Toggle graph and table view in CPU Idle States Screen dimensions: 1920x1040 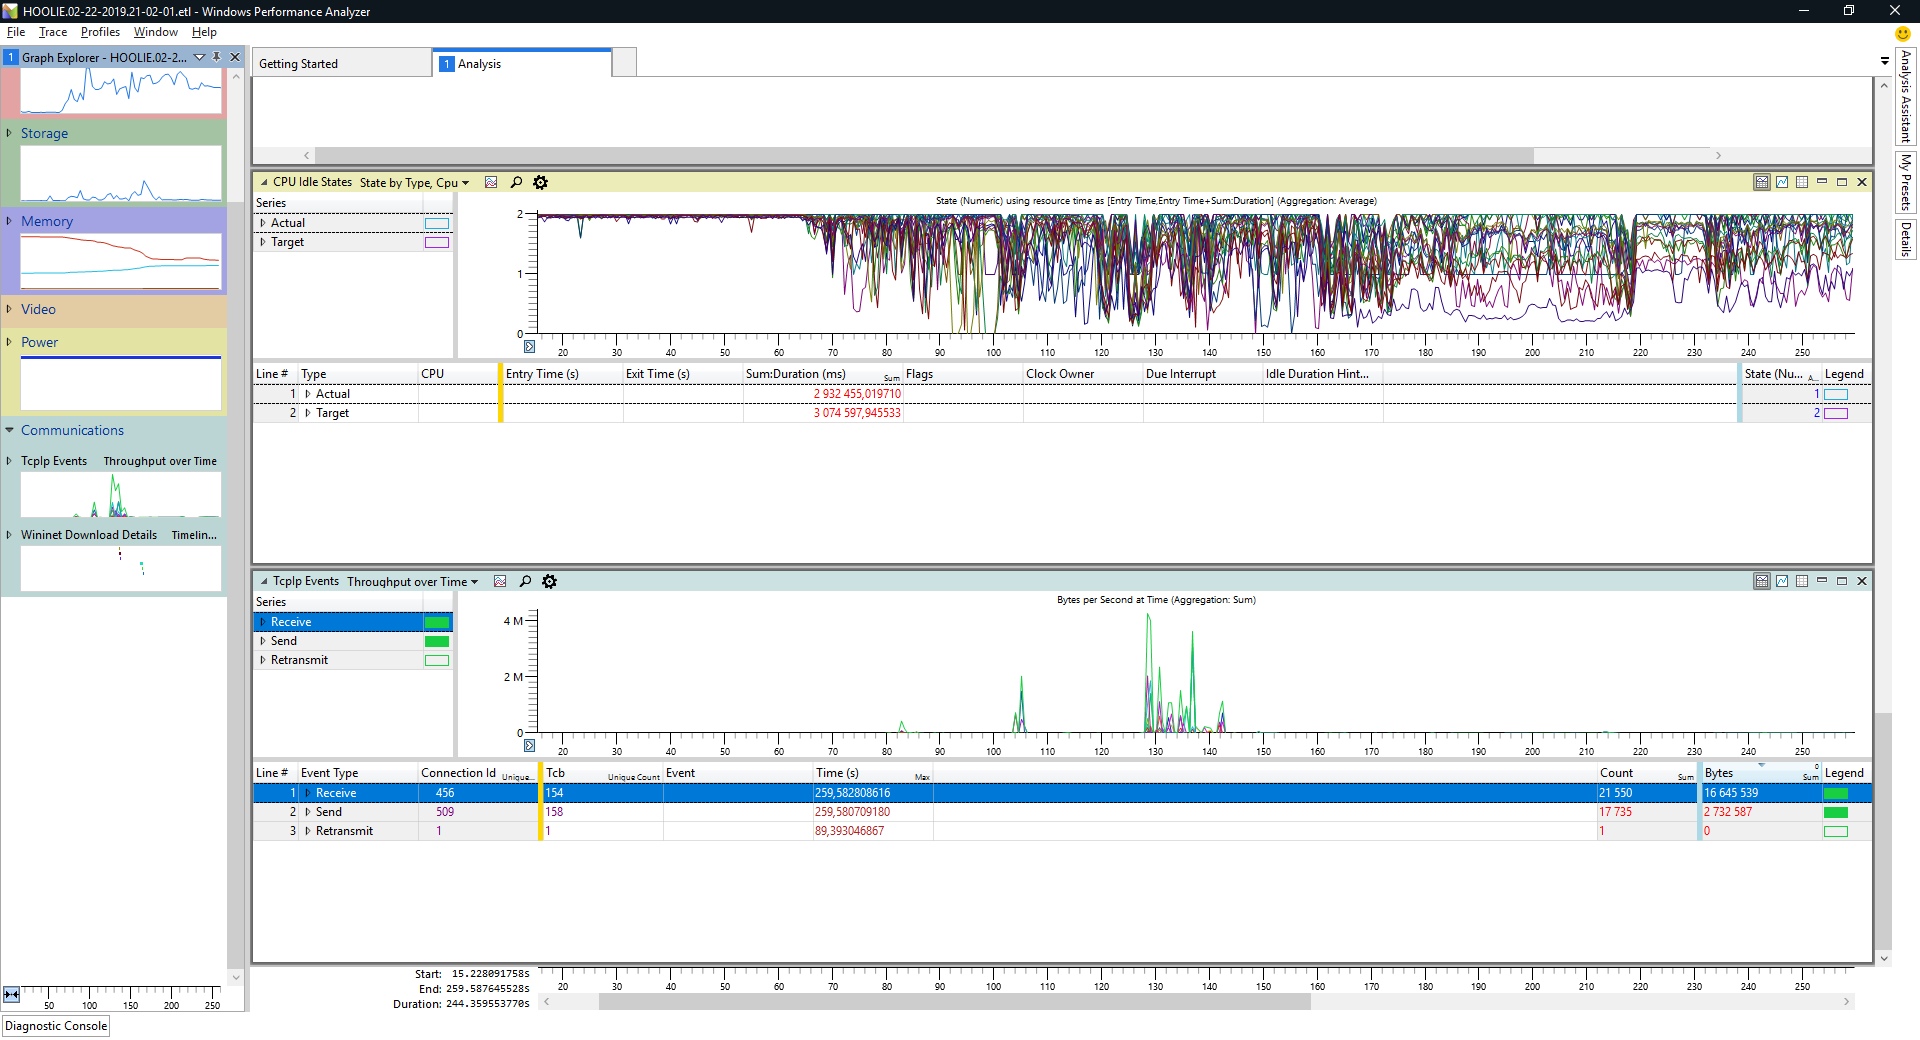coord(1762,182)
